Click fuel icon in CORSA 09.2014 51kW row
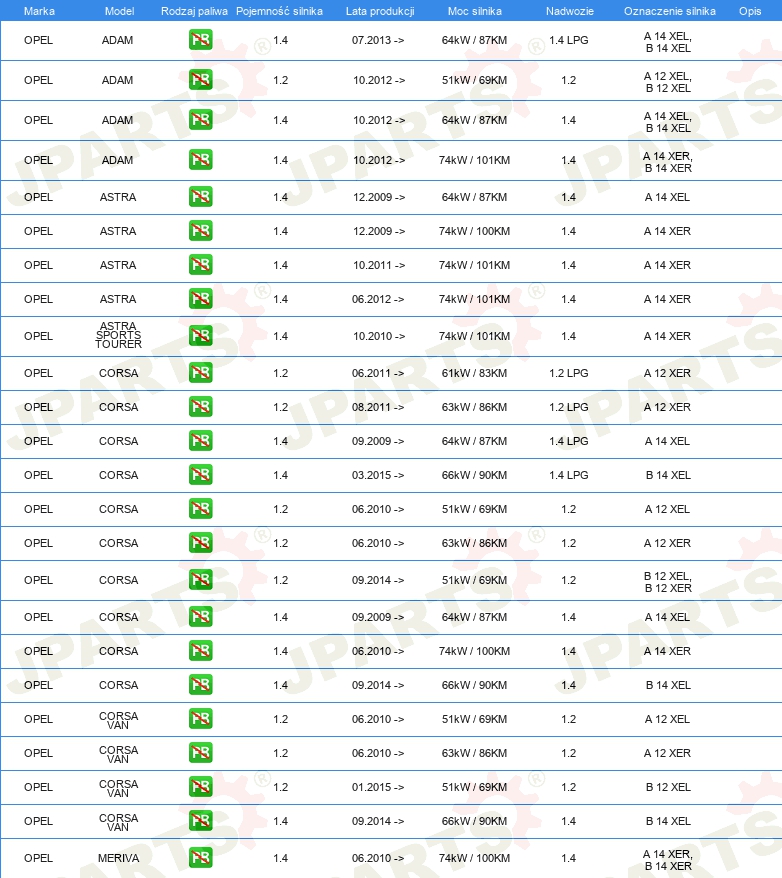Screen dimensions: 782x878 pos(200,580)
